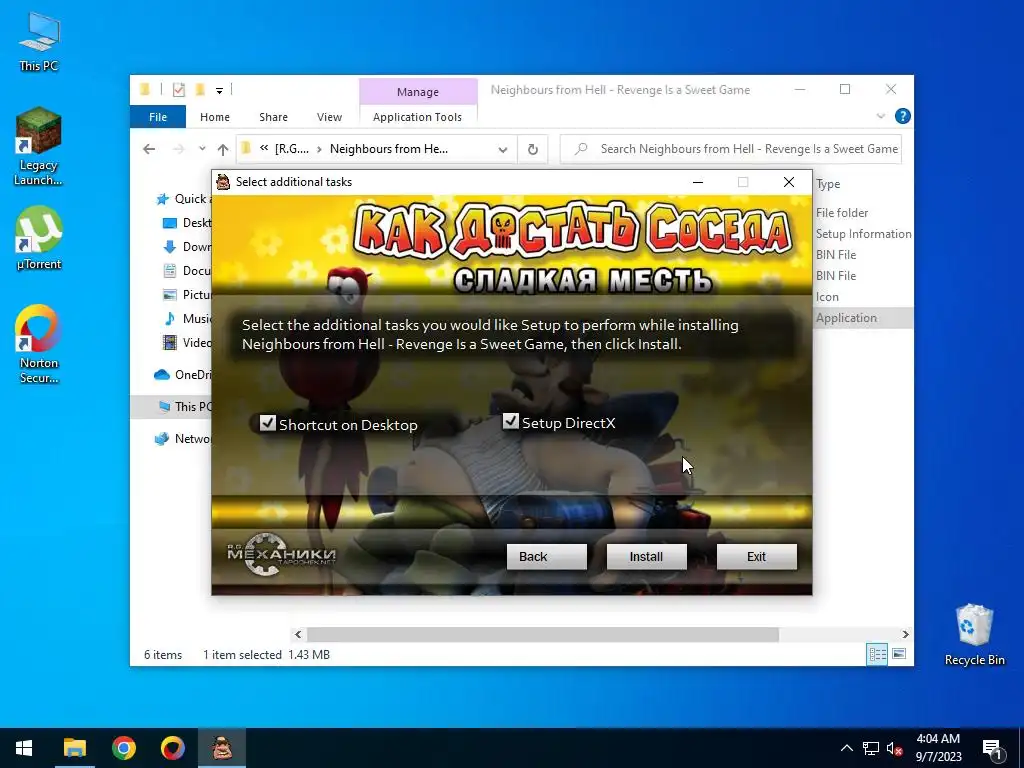Open the File menu in Explorer
Image resolution: width=1024 pixels, height=768 pixels.
158,117
